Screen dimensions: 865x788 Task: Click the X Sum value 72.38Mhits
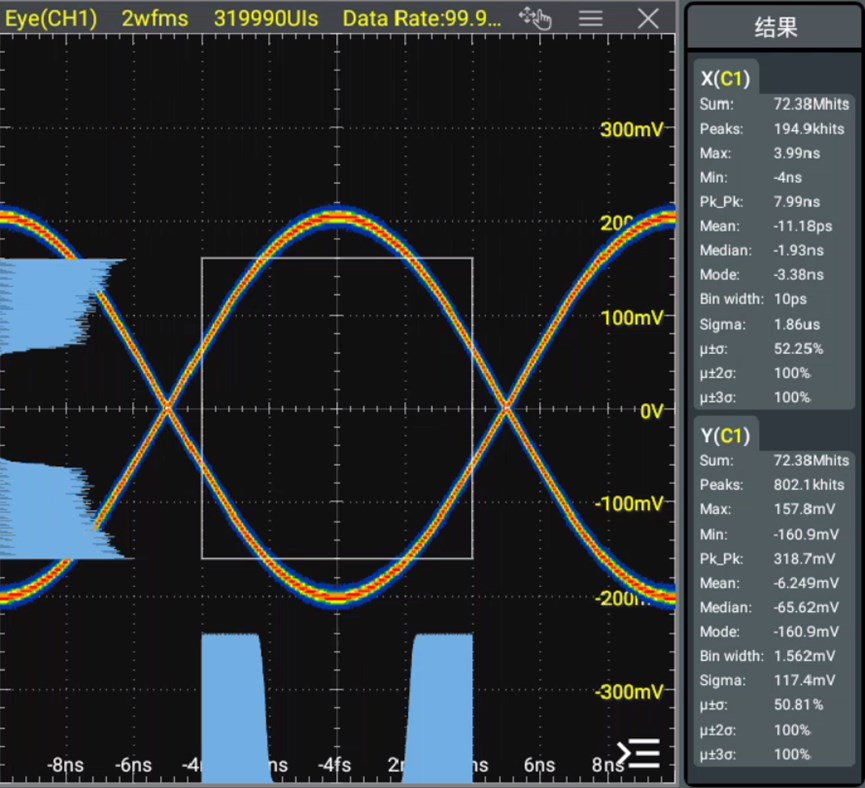point(811,104)
